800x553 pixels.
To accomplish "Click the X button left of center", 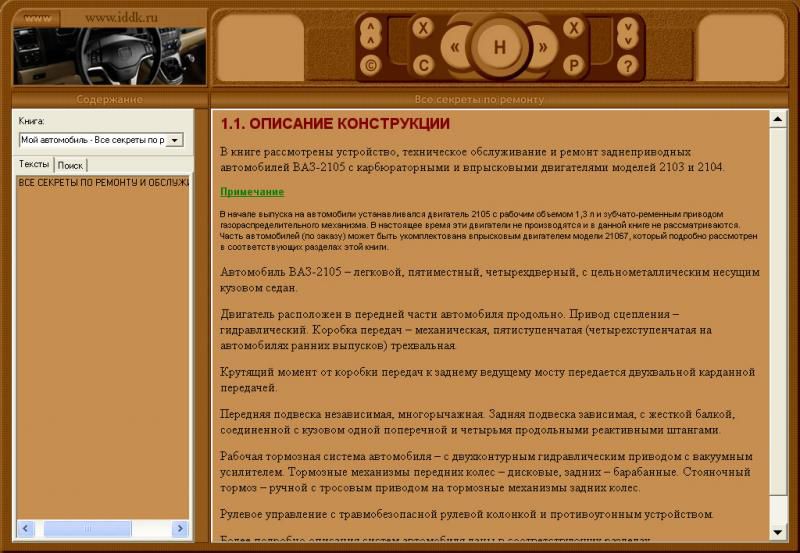I will (423, 28).
